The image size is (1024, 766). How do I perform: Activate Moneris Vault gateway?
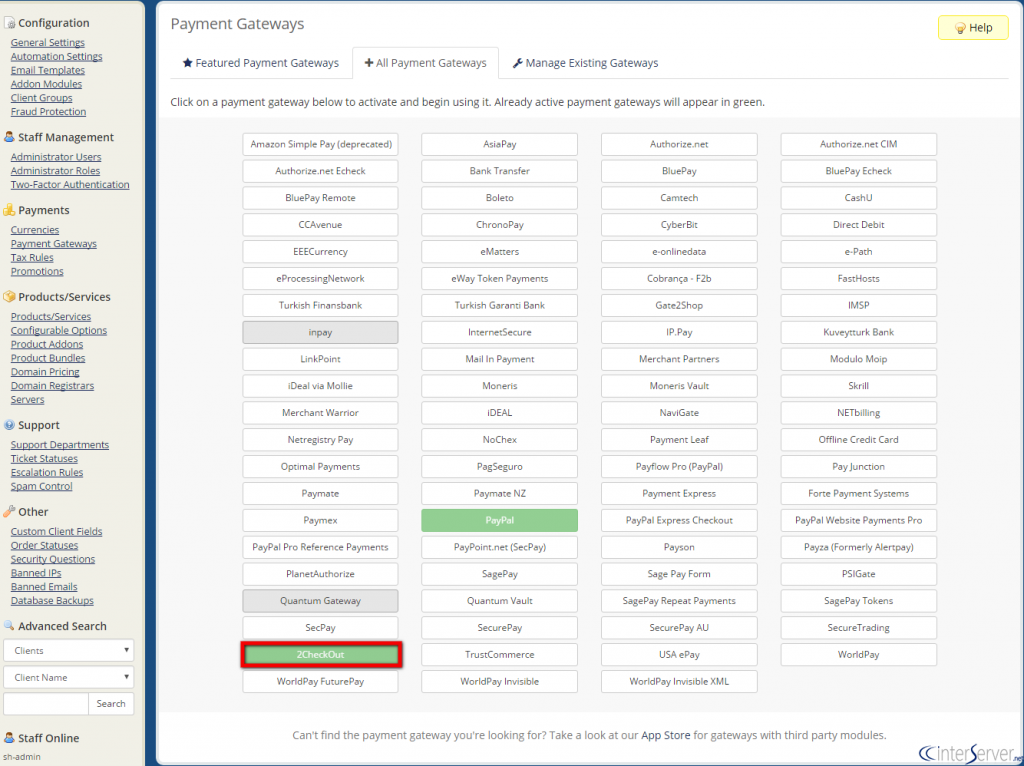pos(679,386)
